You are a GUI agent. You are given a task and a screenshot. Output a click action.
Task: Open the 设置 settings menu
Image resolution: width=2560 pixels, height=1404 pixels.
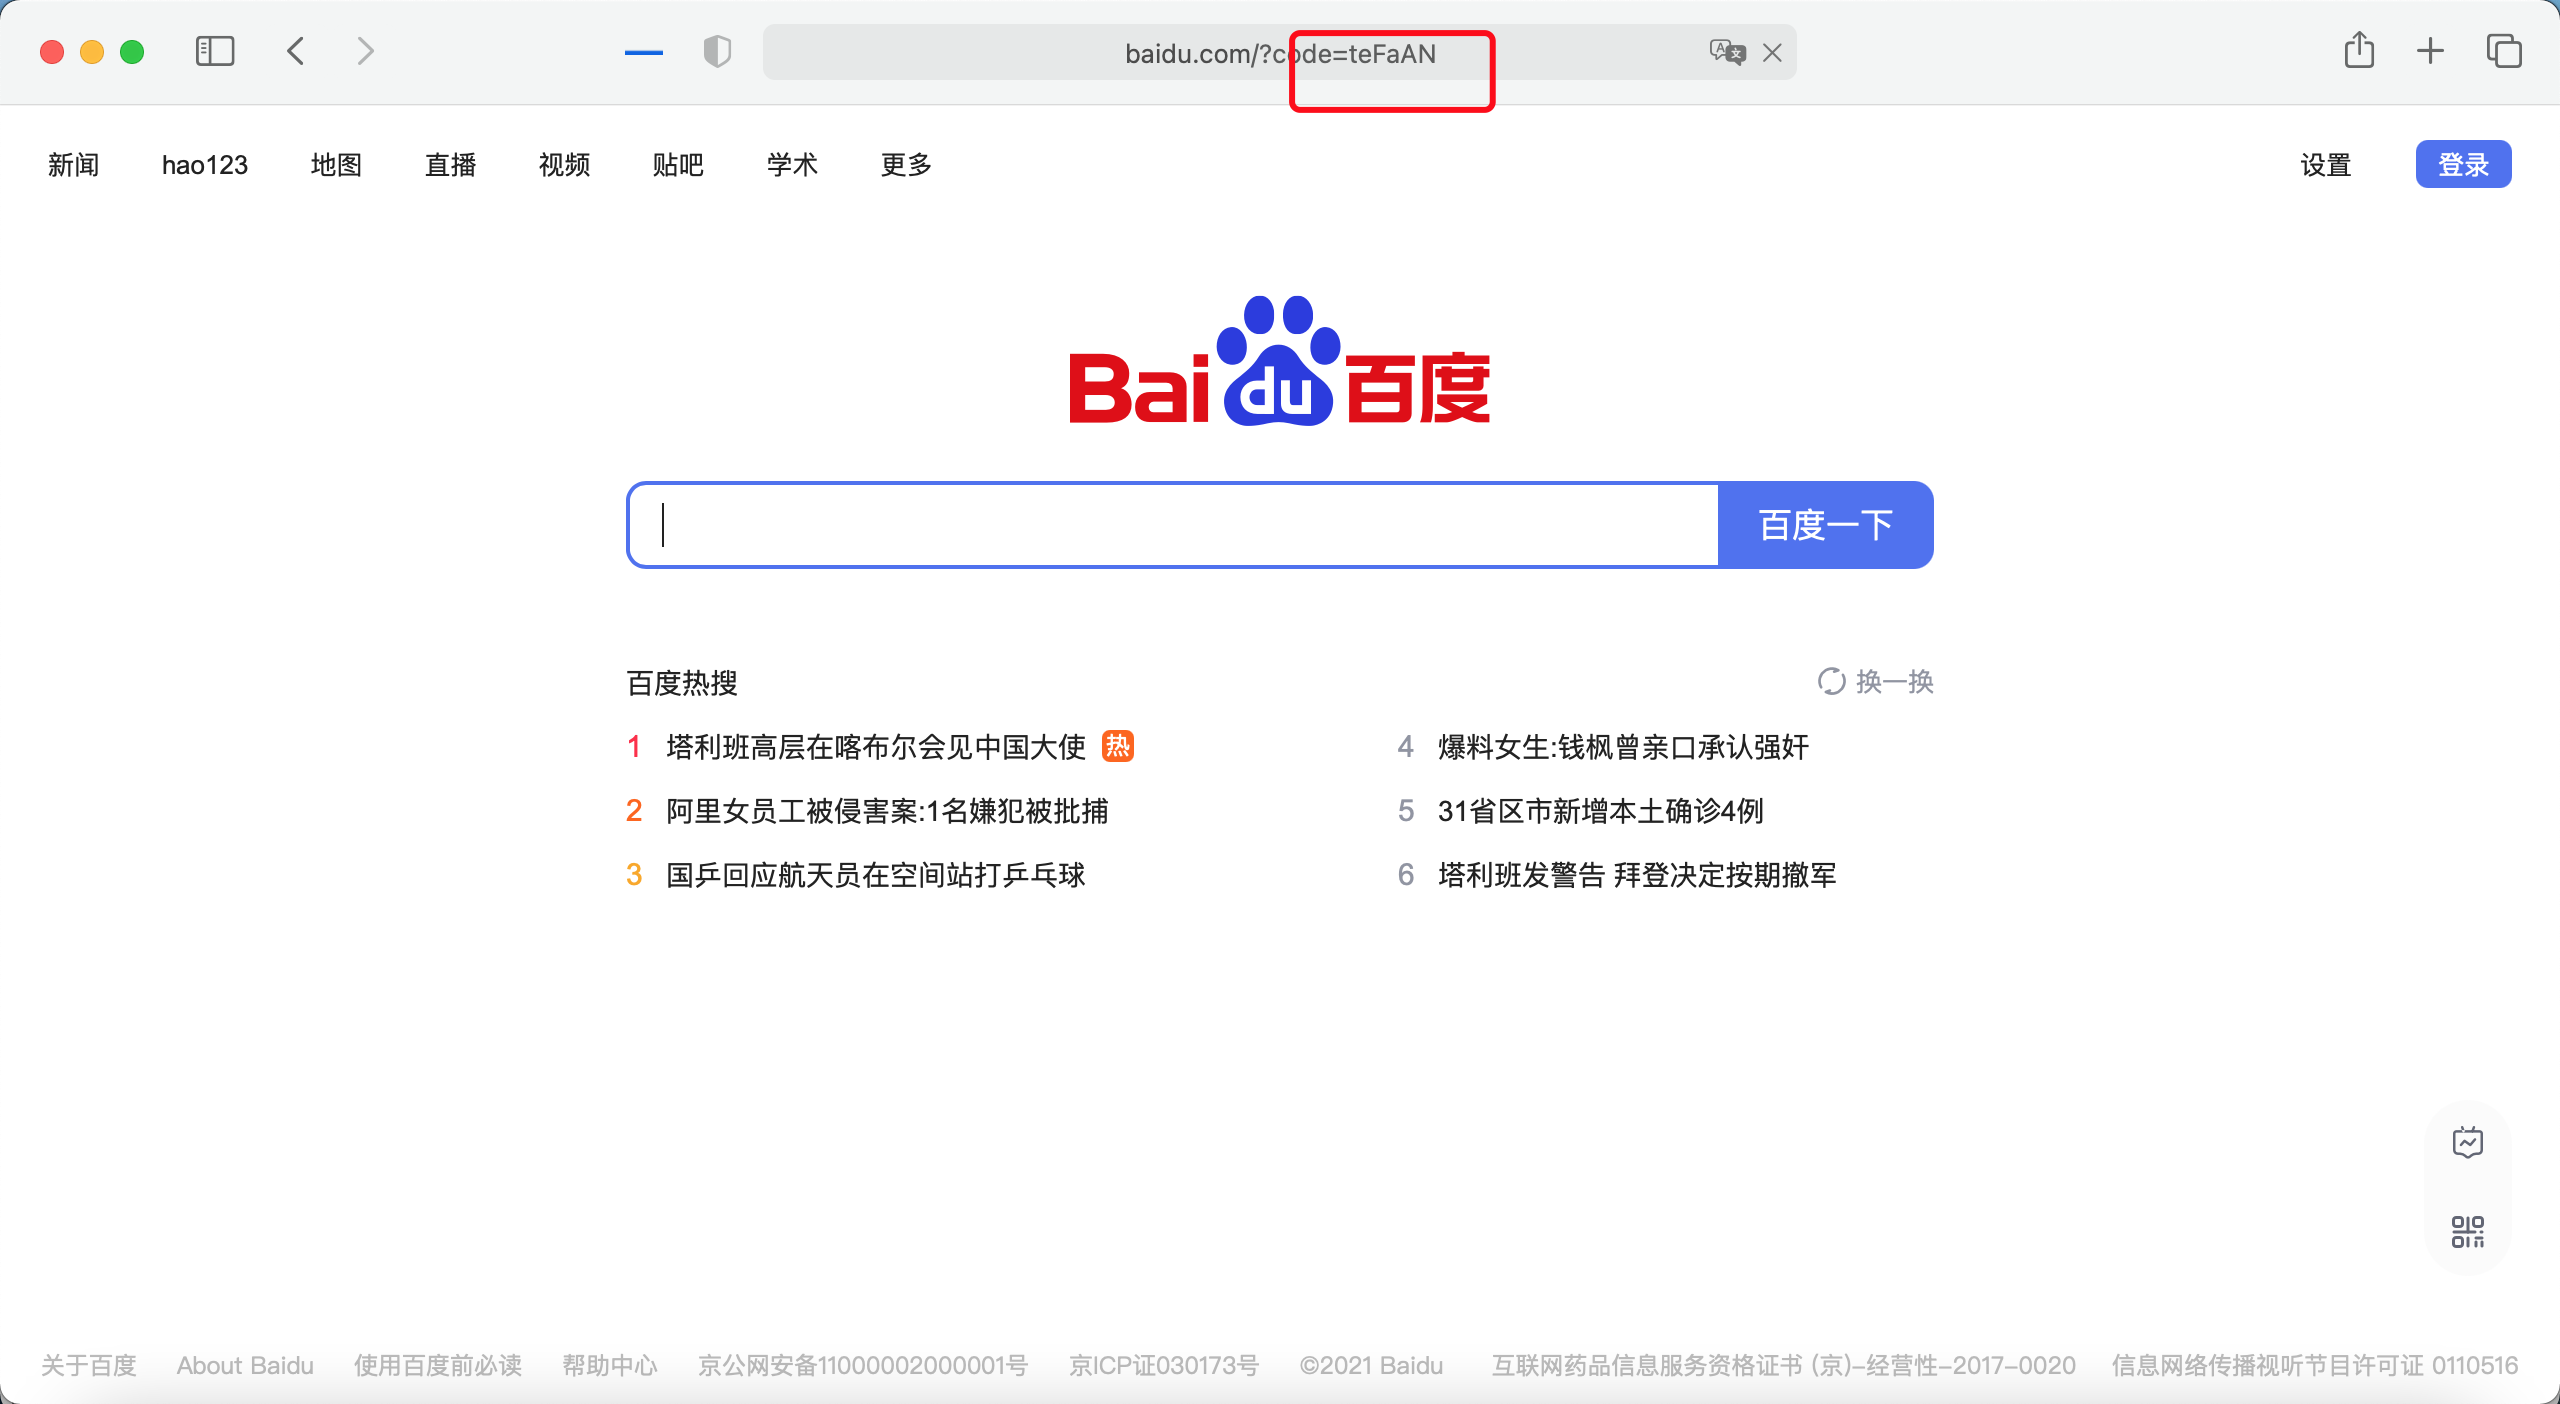coord(2325,165)
